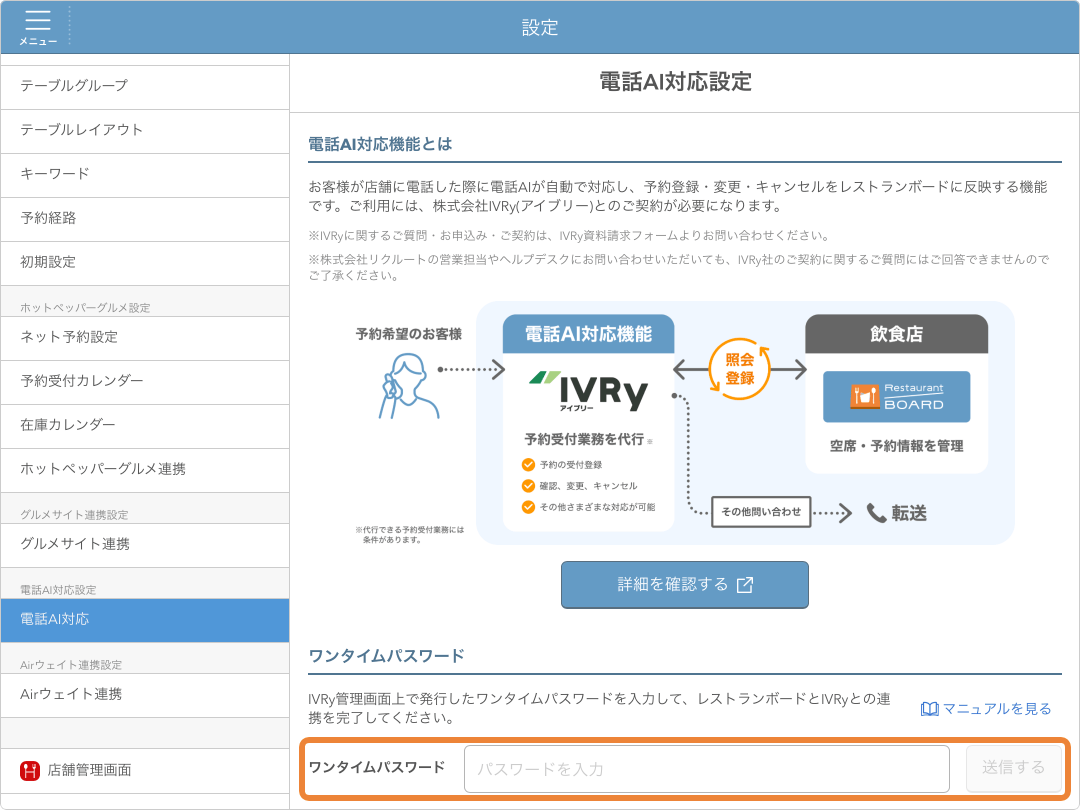Click the 電話AI対応機能とは heading
This screenshot has width=1080, height=810.
tap(380, 145)
